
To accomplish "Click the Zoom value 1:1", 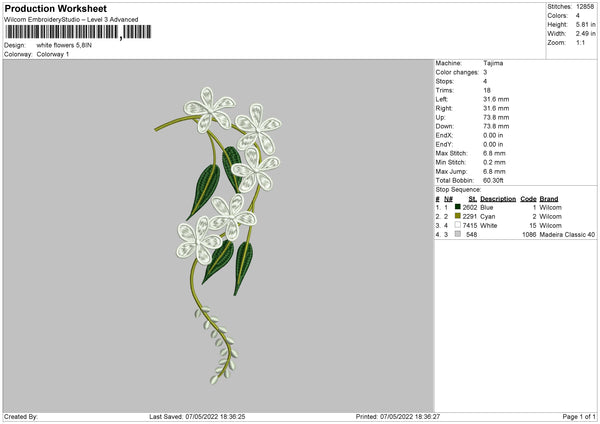I will (x=580, y=42).
